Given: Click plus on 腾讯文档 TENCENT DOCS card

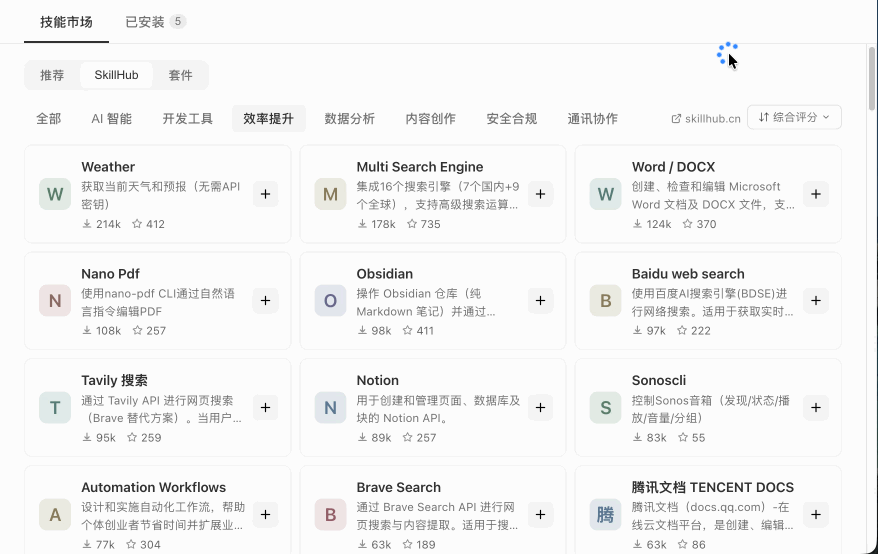Looking at the screenshot, I should coord(816,514).
